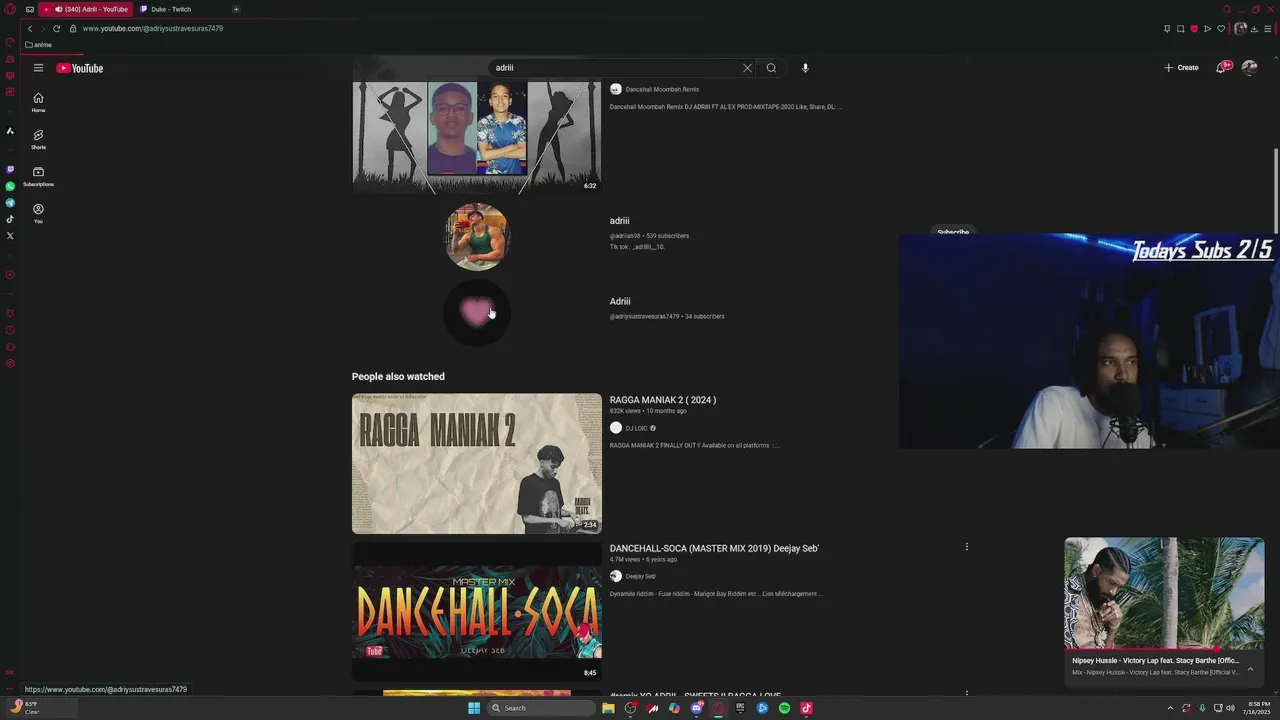Open the You section in sidebar
The height and width of the screenshot is (720, 1280).
click(38, 213)
